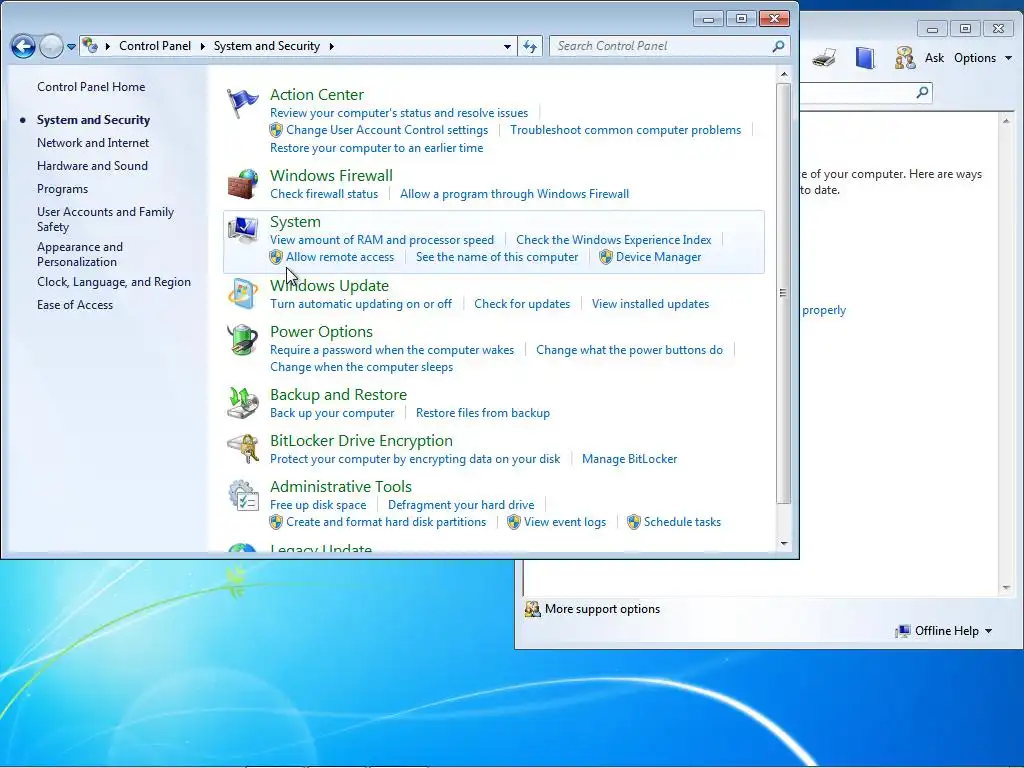Image resolution: width=1024 pixels, height=768 pixels.
Task: Click the Administrative Tools gear icon
Action: 242,495
